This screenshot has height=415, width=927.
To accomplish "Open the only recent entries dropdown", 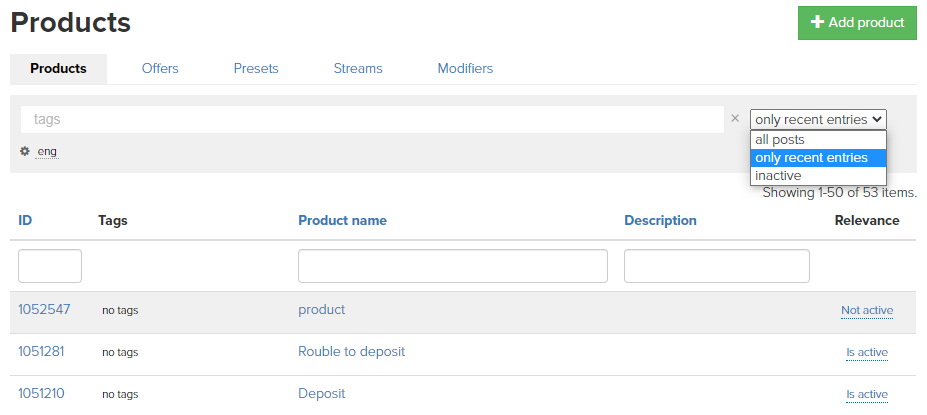I will (818, 119).
